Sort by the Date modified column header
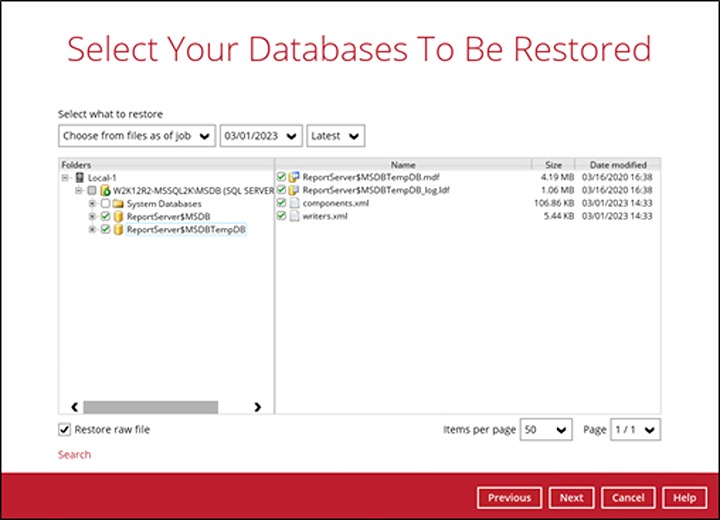Viewport: 720px width, 520px height. pos(617,164)
